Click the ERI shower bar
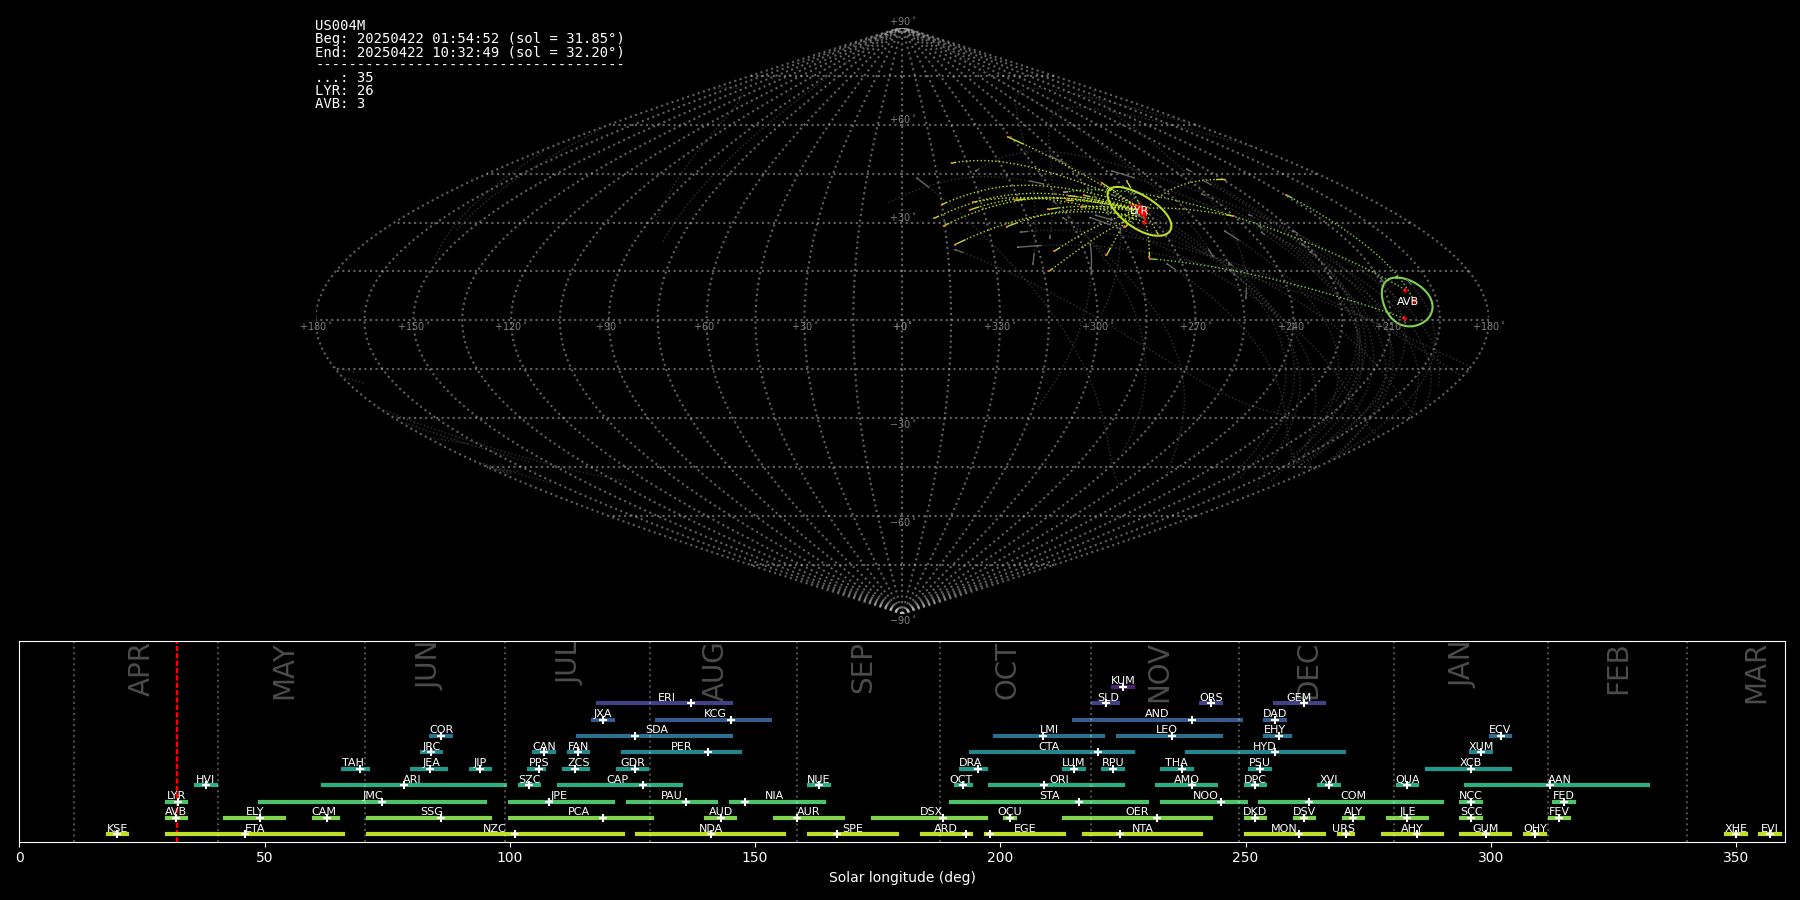Screen dimensions: 1800x900 664,703
